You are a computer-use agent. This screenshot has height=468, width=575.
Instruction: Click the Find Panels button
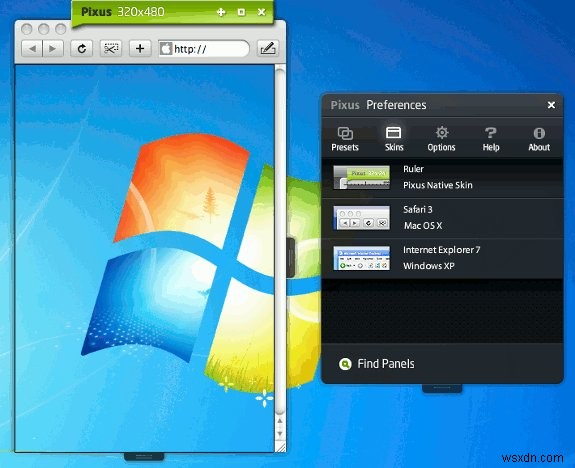(x=377, y=364)
